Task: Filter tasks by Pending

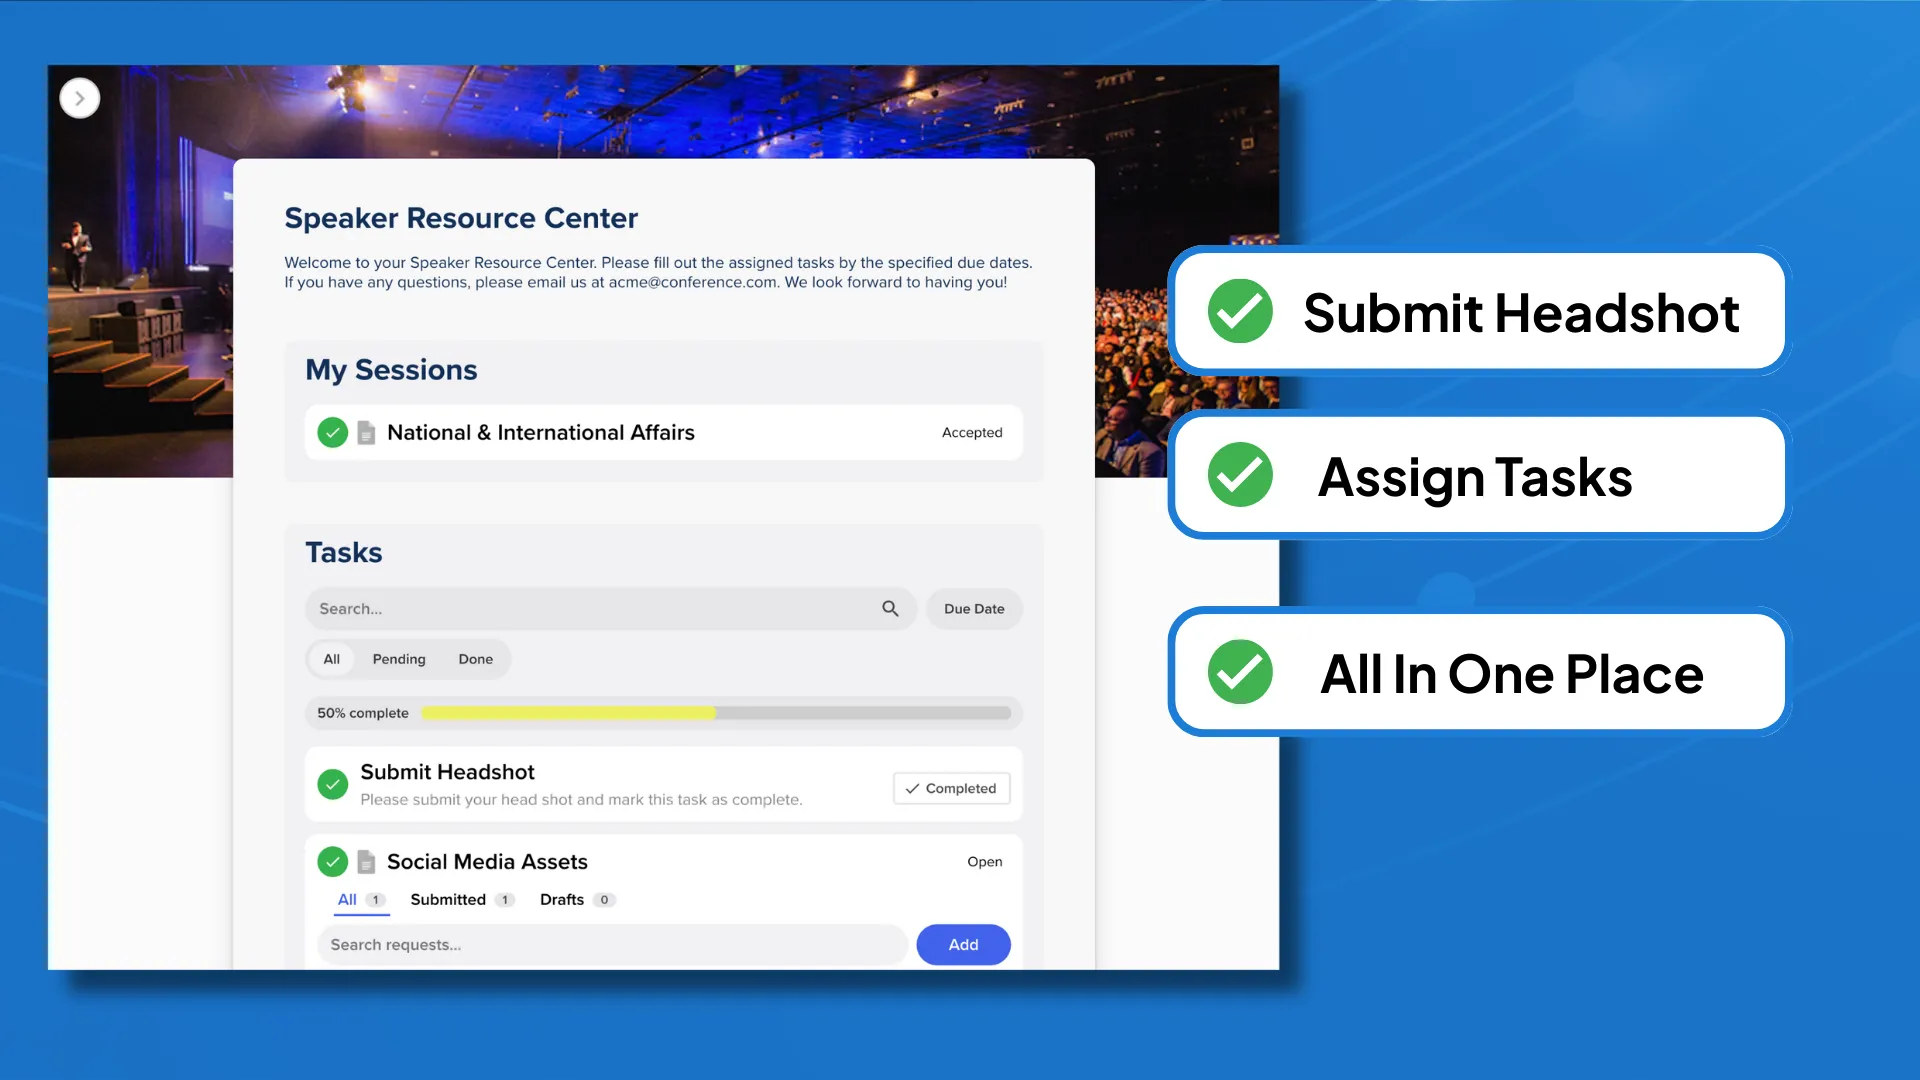Action: click(x=399, y=659)
